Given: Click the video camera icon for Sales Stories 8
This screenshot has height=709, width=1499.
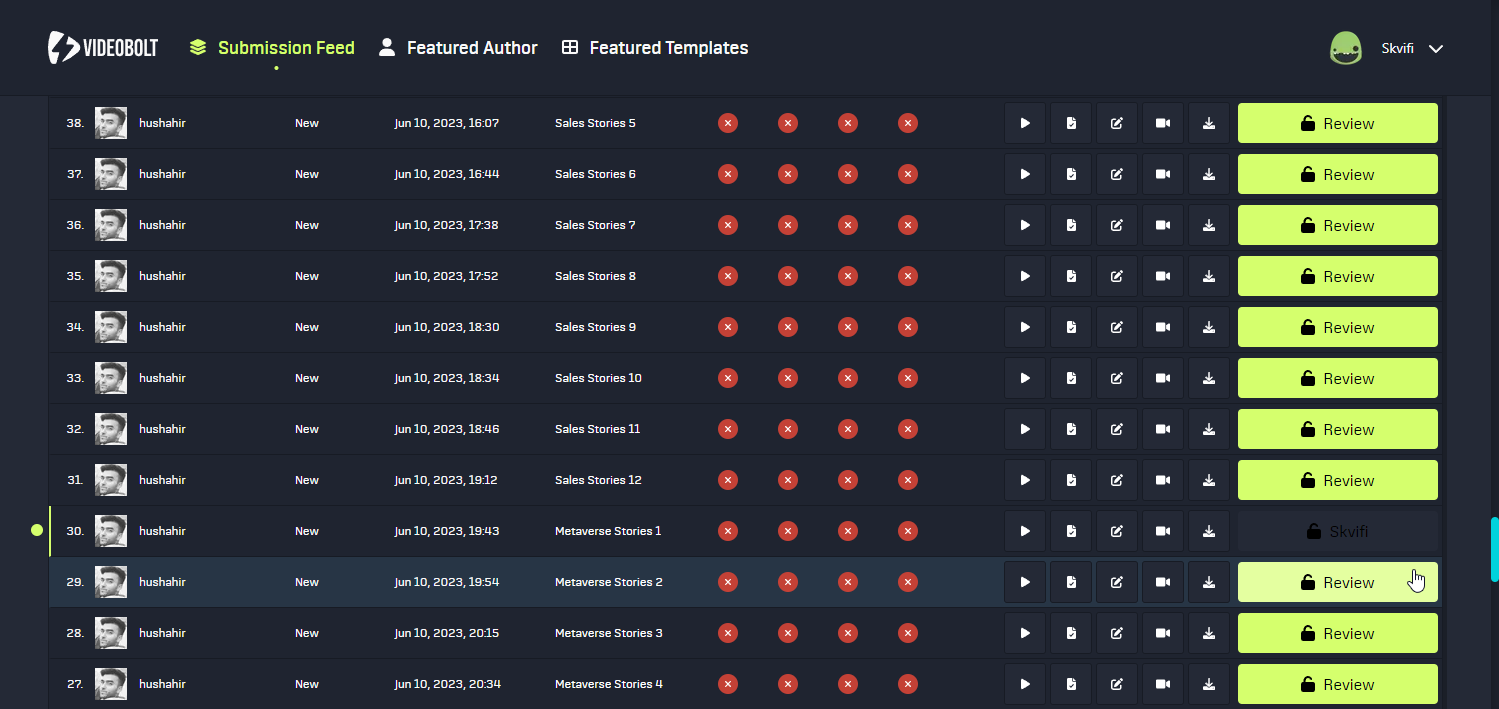Looking at the screenshot, I should (1163, 277).
